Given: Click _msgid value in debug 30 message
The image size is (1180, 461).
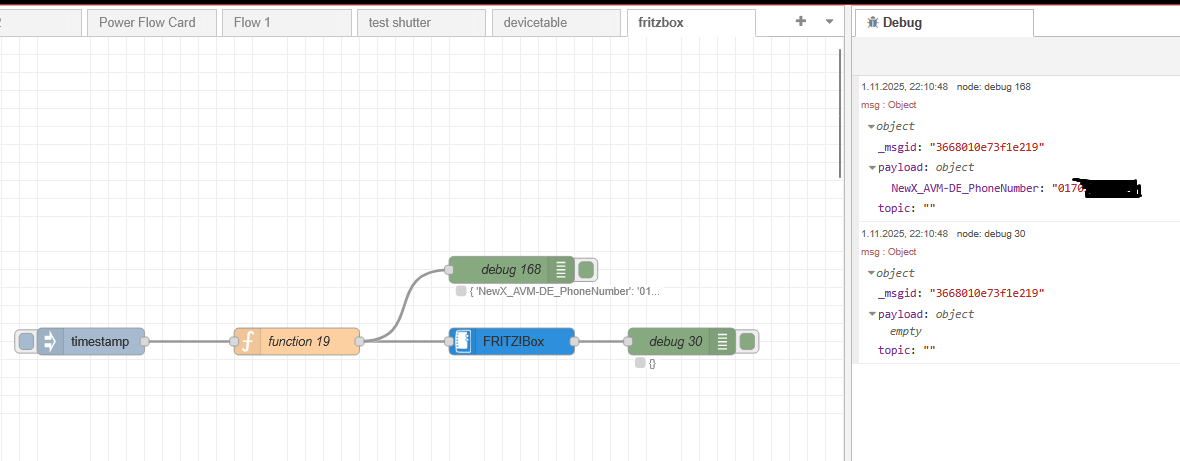Looking at the screenshot, I should 987,293.
